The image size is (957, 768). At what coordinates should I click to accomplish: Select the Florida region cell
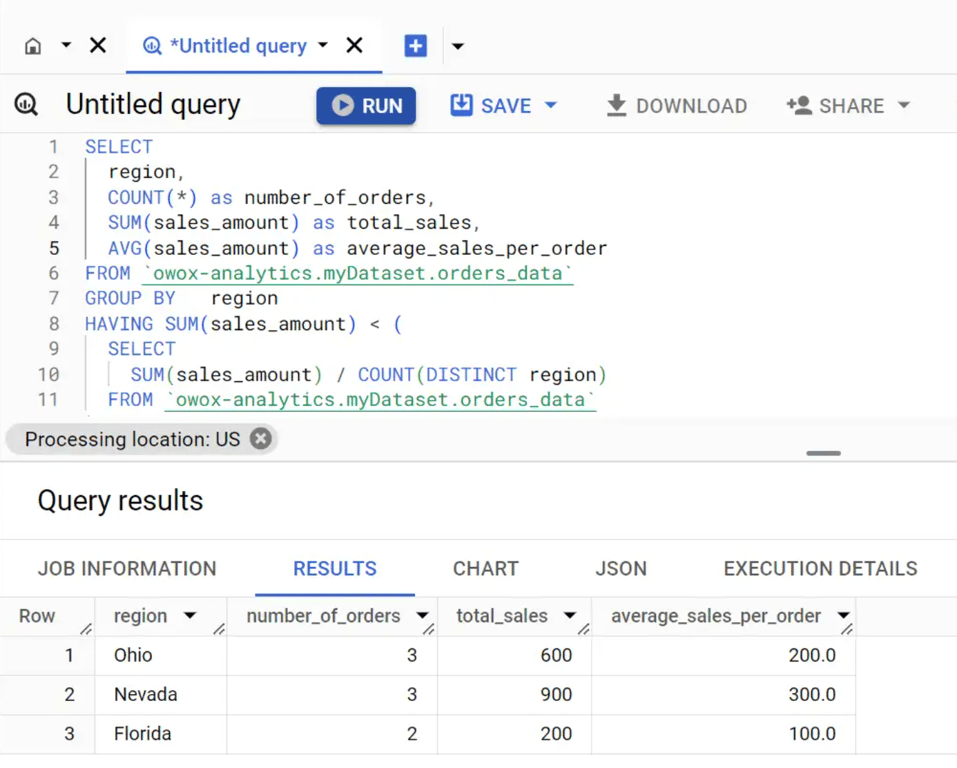161,733
